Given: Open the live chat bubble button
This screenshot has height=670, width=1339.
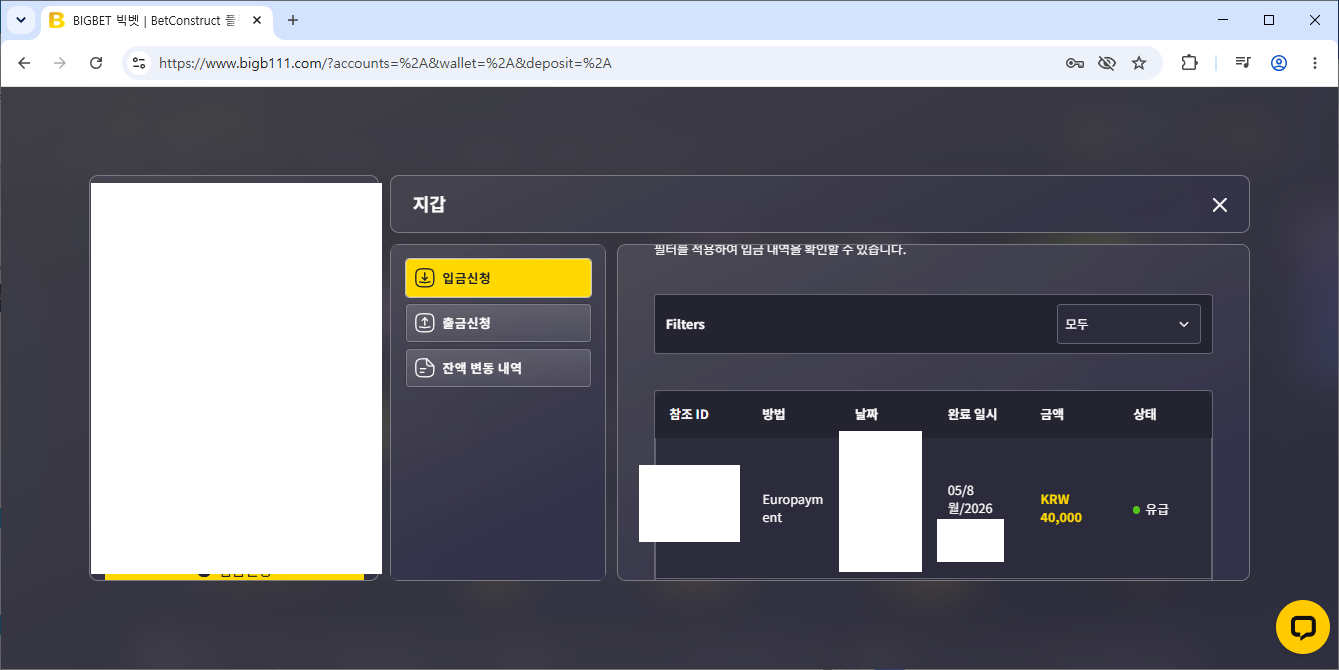Looking at the screenshot, I should tap(1303, 627).
